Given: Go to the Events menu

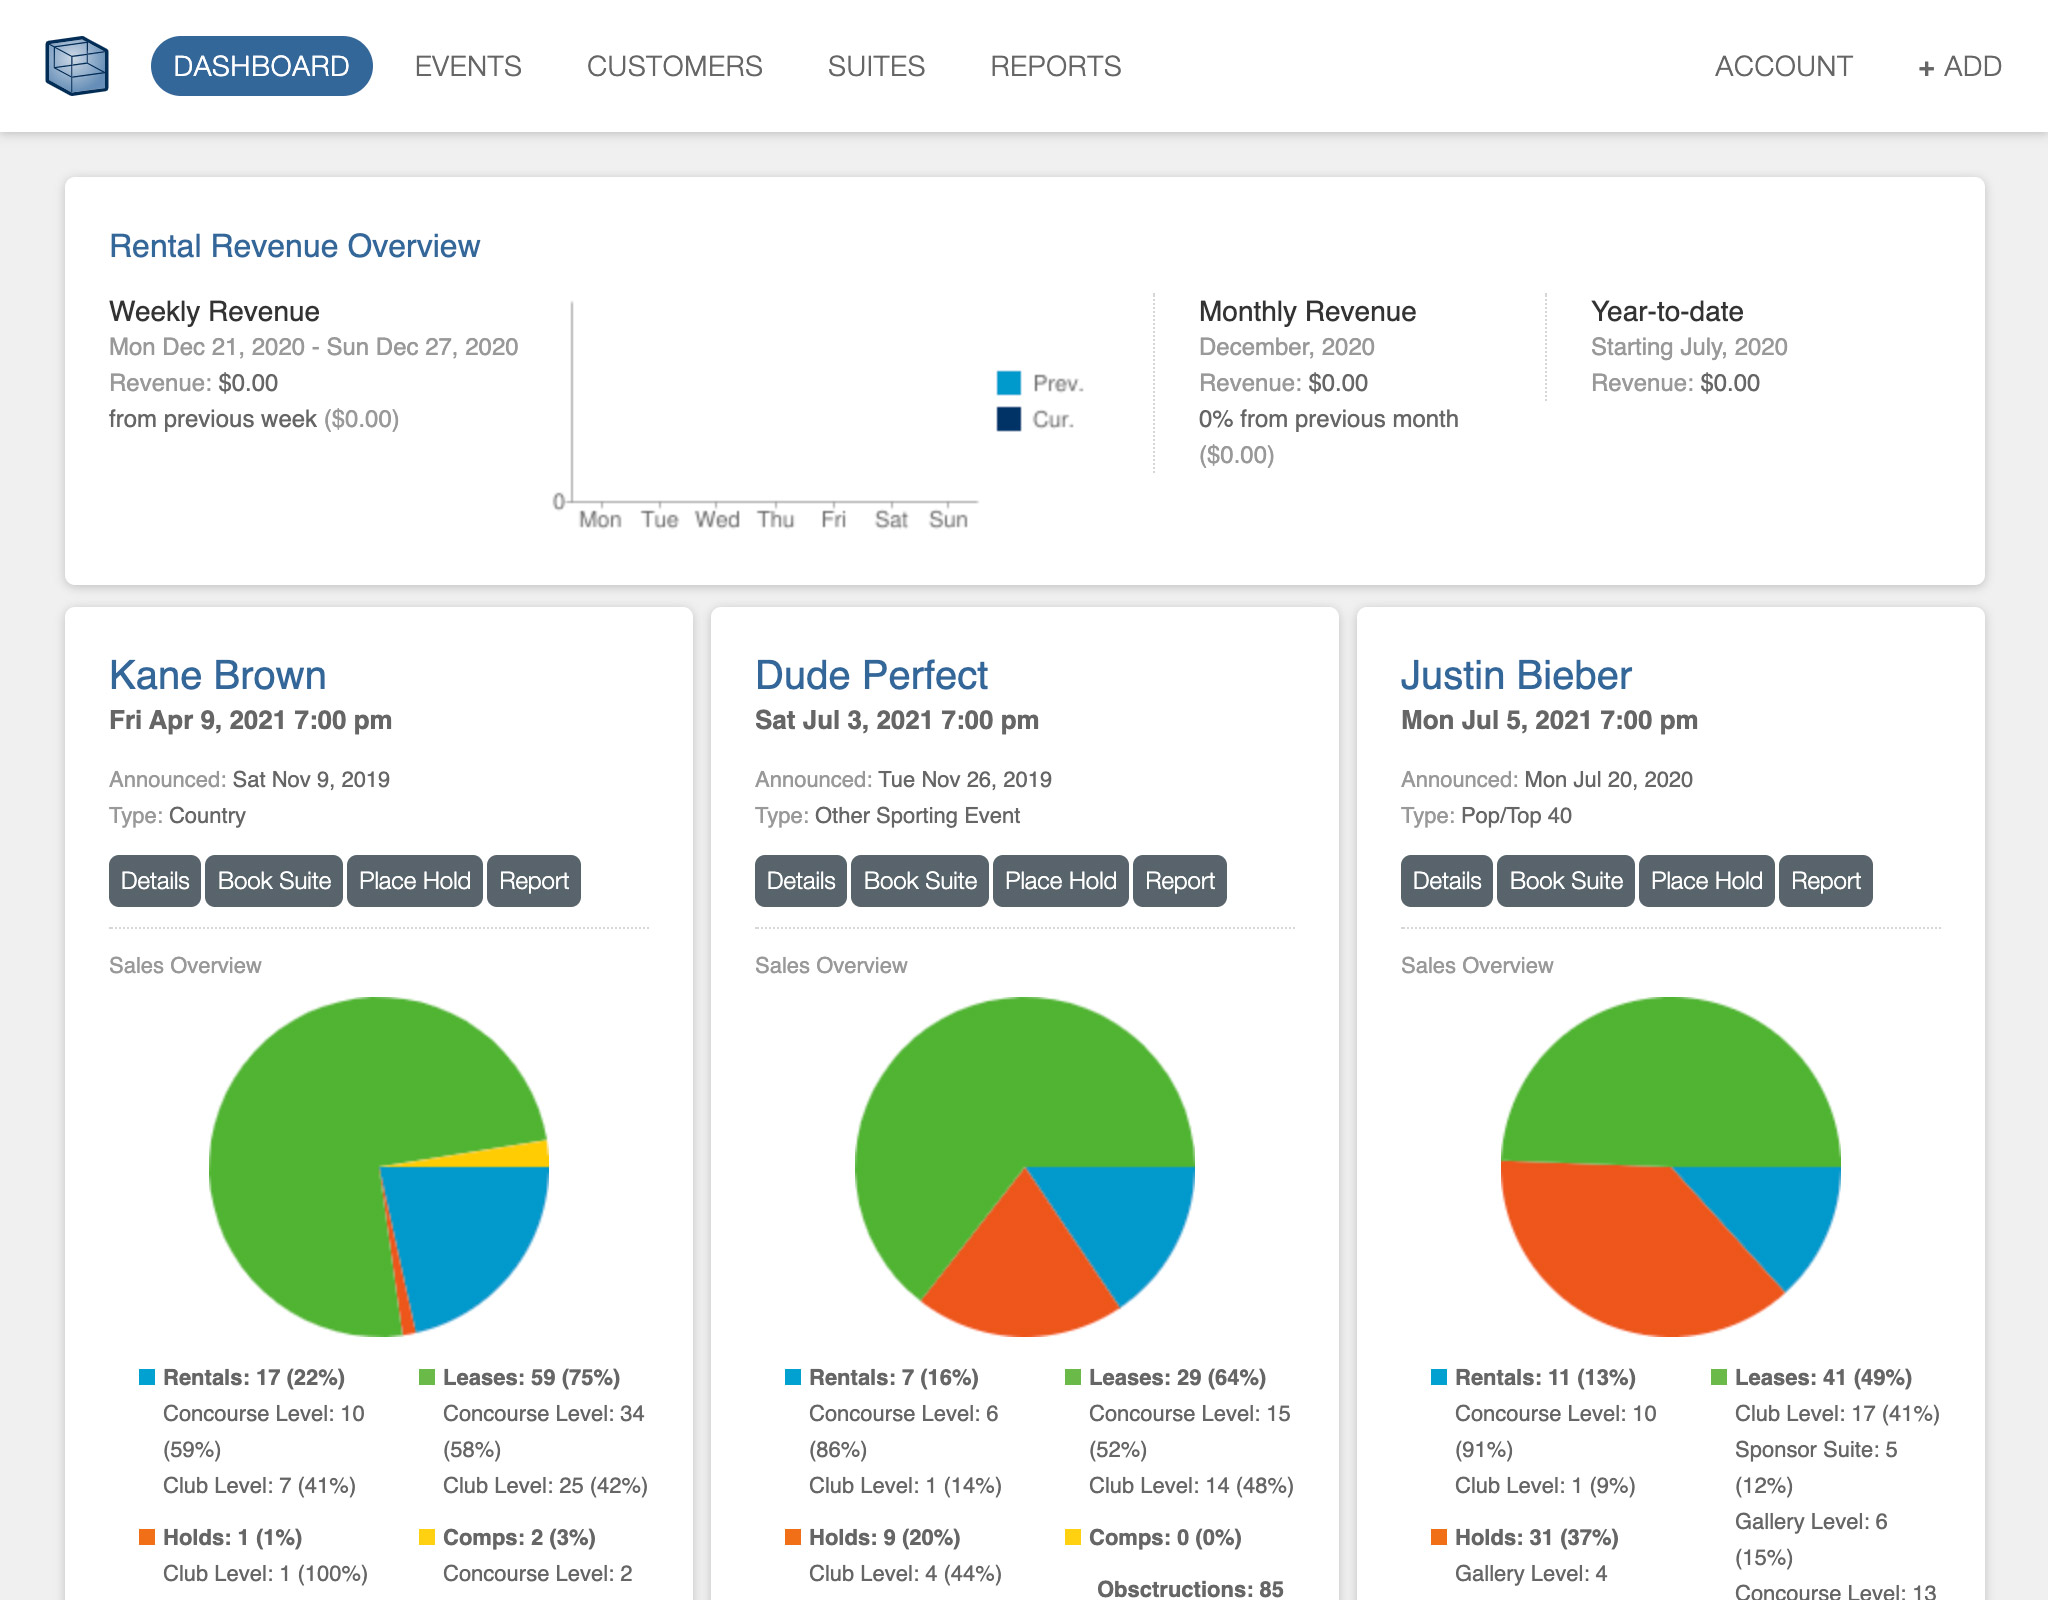Looking at the screenshot, I should click(468, 66).
